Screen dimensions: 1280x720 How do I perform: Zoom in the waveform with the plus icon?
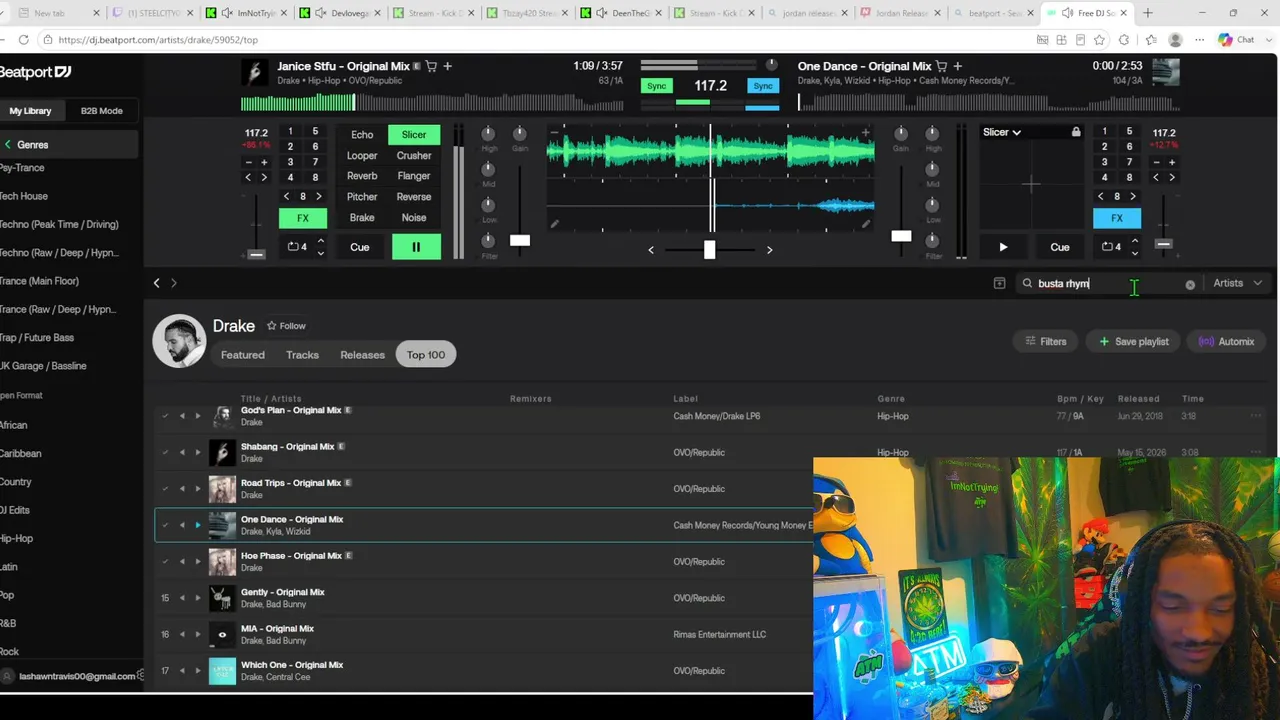click(866, 133)
